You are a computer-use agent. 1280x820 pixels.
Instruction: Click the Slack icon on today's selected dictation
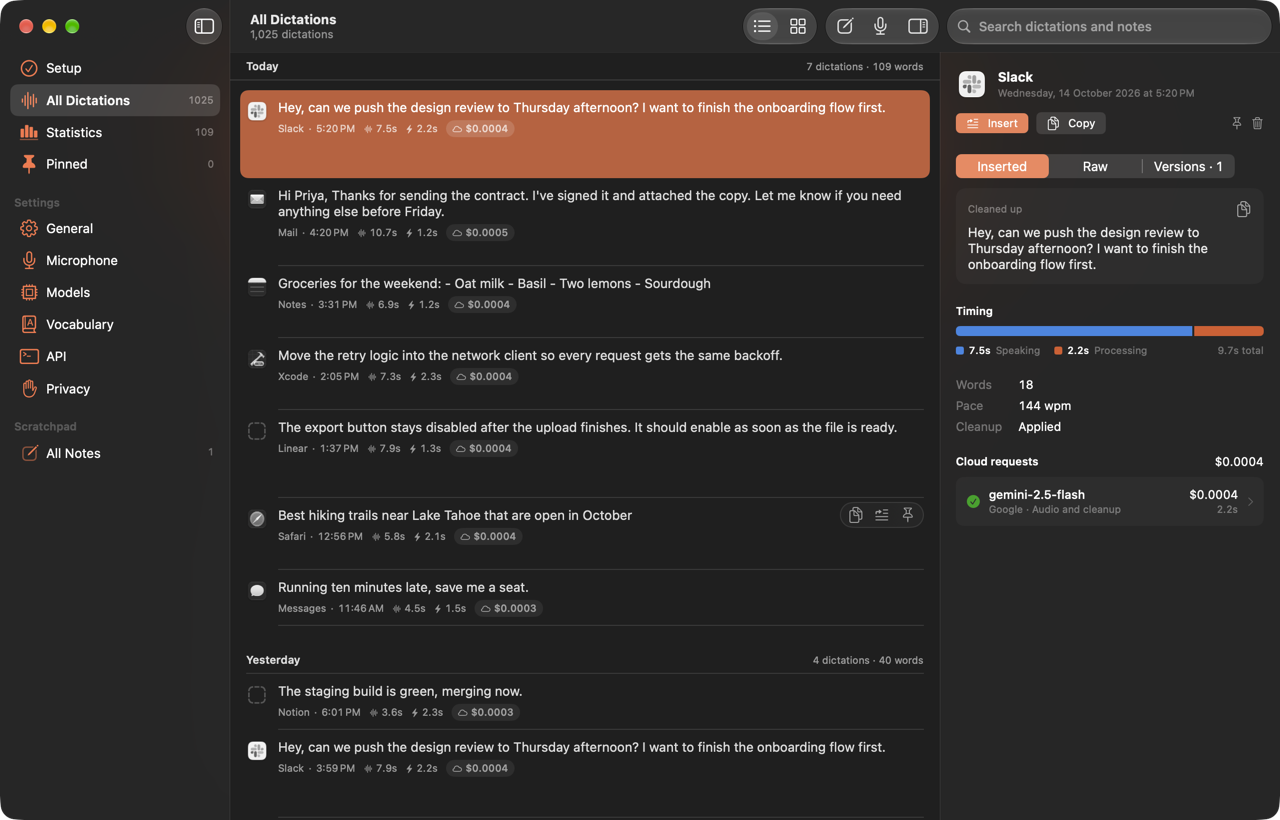tap(257, 111)
